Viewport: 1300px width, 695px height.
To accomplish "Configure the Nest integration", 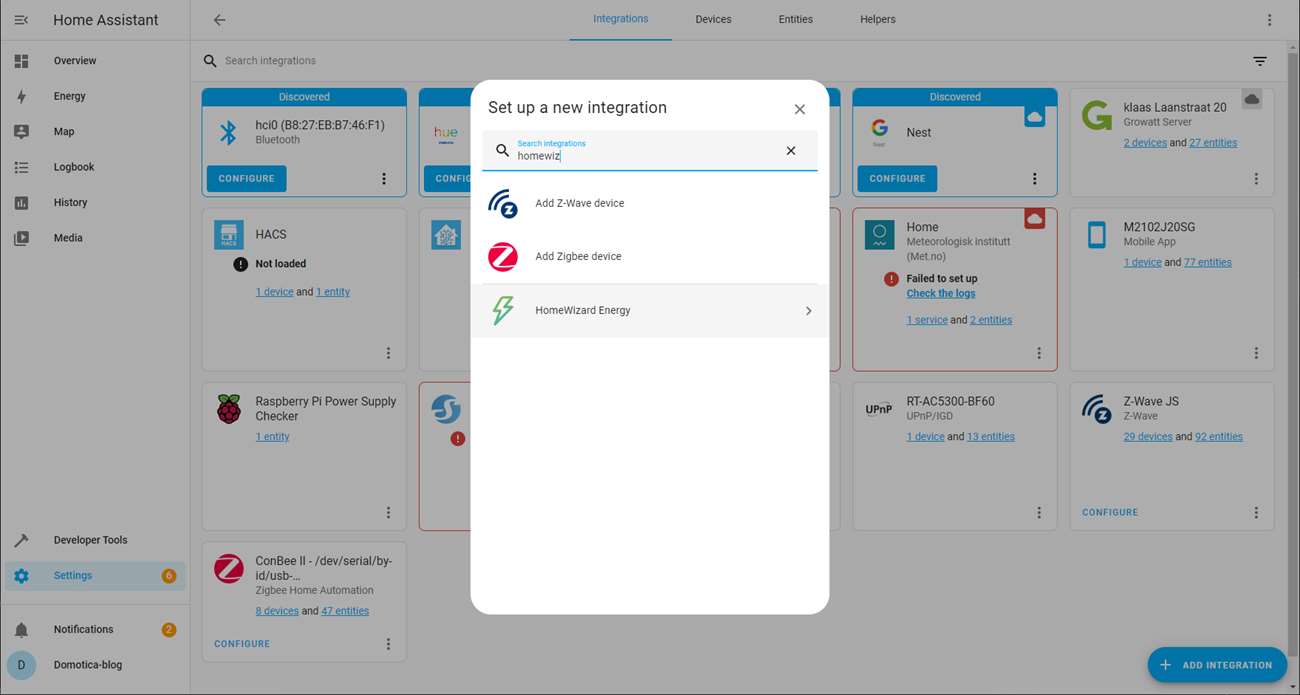I will pyautogui.click(x=897, y=179).
